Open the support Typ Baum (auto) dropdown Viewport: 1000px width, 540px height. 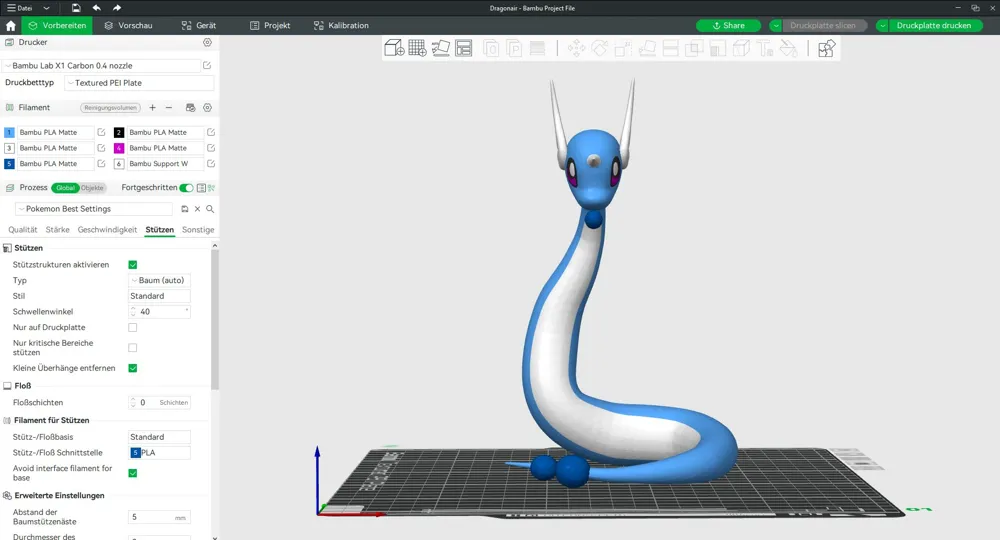[x=159, y=281]
